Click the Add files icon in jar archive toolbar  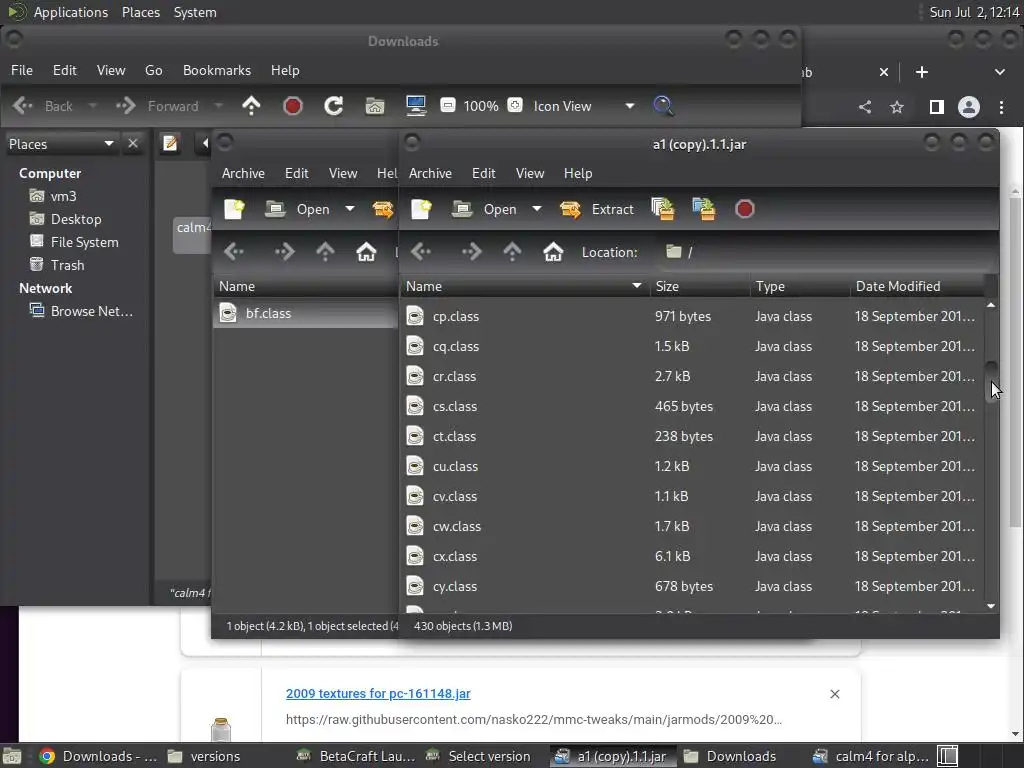[x=663, y=209]
